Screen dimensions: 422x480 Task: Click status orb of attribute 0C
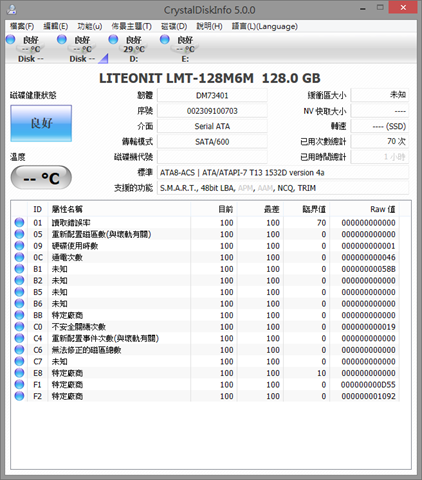[x=19, y=257]
